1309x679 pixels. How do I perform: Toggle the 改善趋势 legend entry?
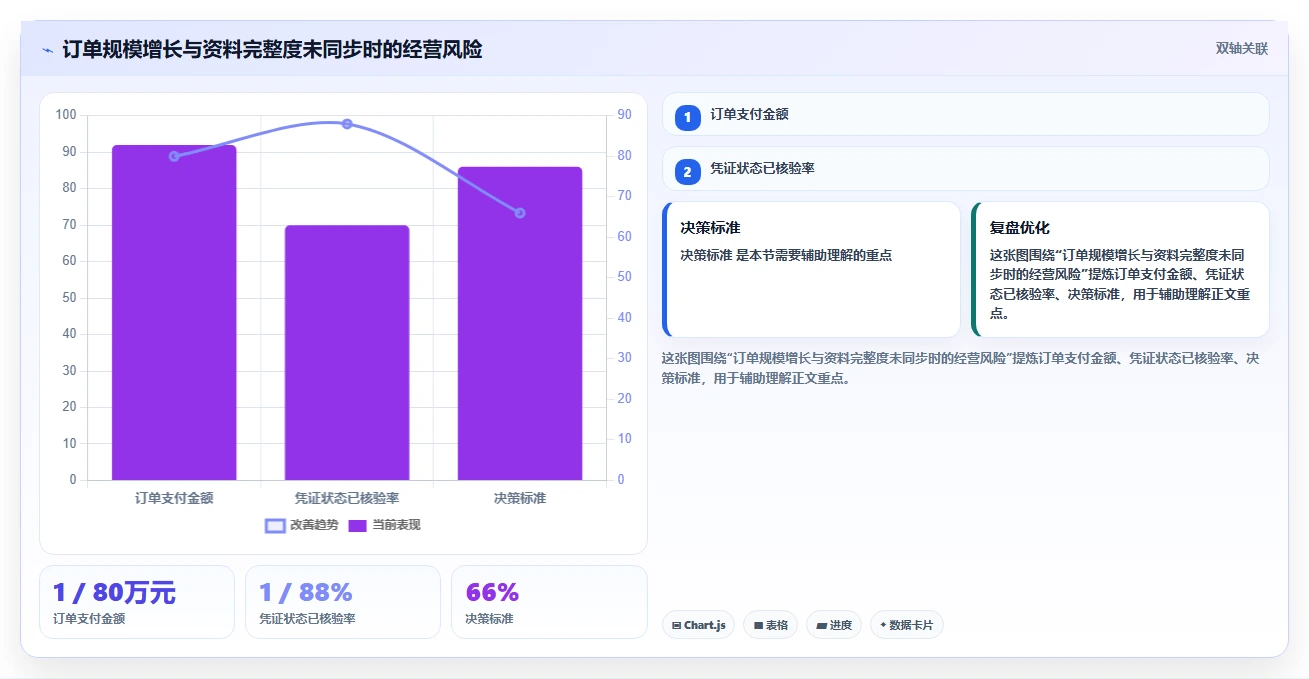[302, 525]
